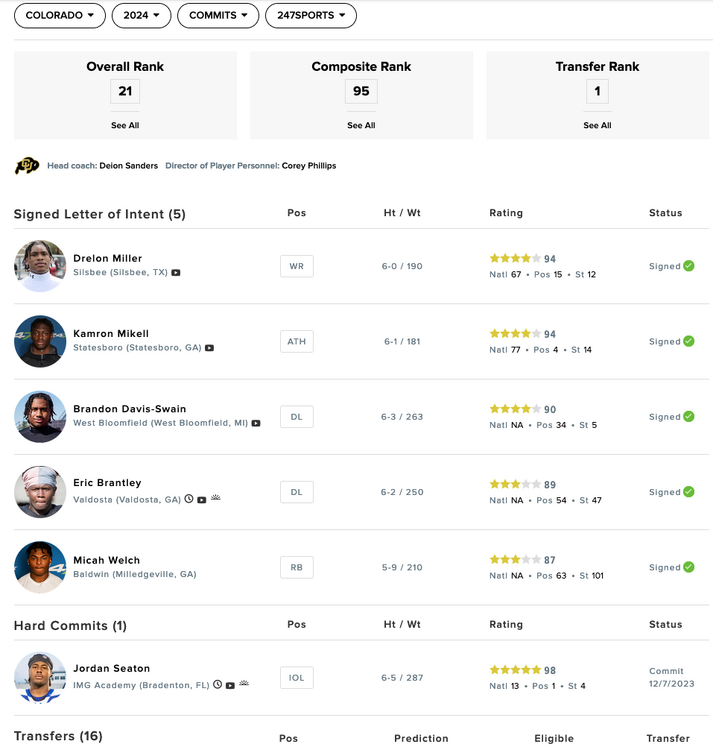Click the green signed checkmark for Micah Welch

point(688,567)
